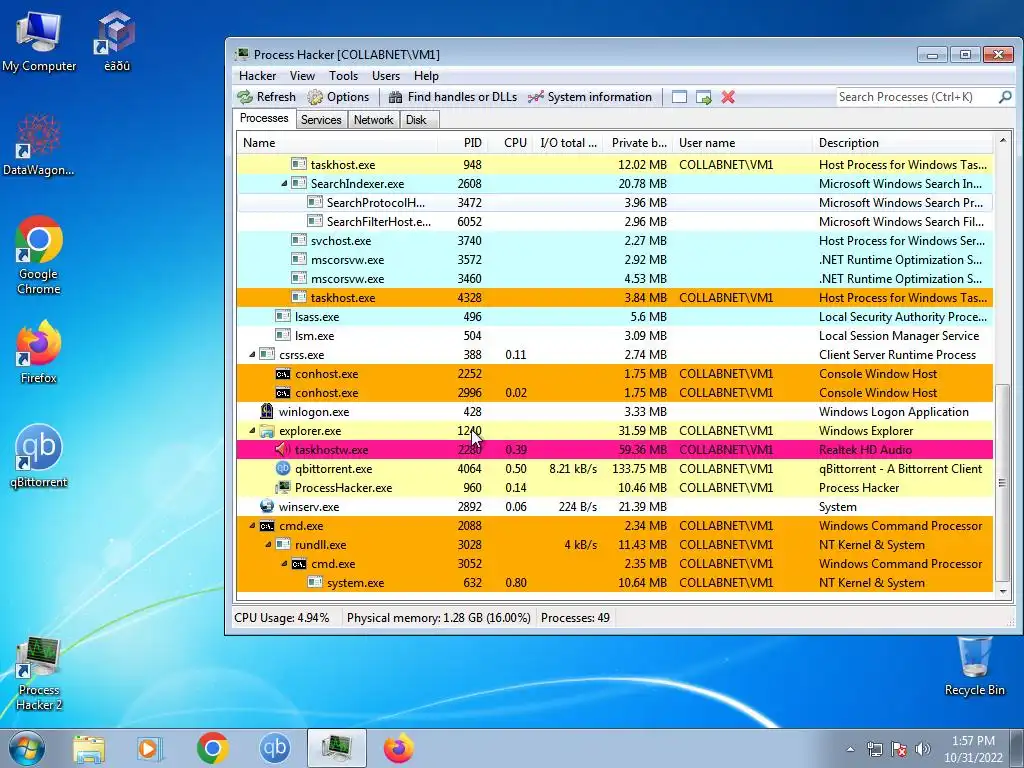Open the Firefox desktop shortcut

39,351
